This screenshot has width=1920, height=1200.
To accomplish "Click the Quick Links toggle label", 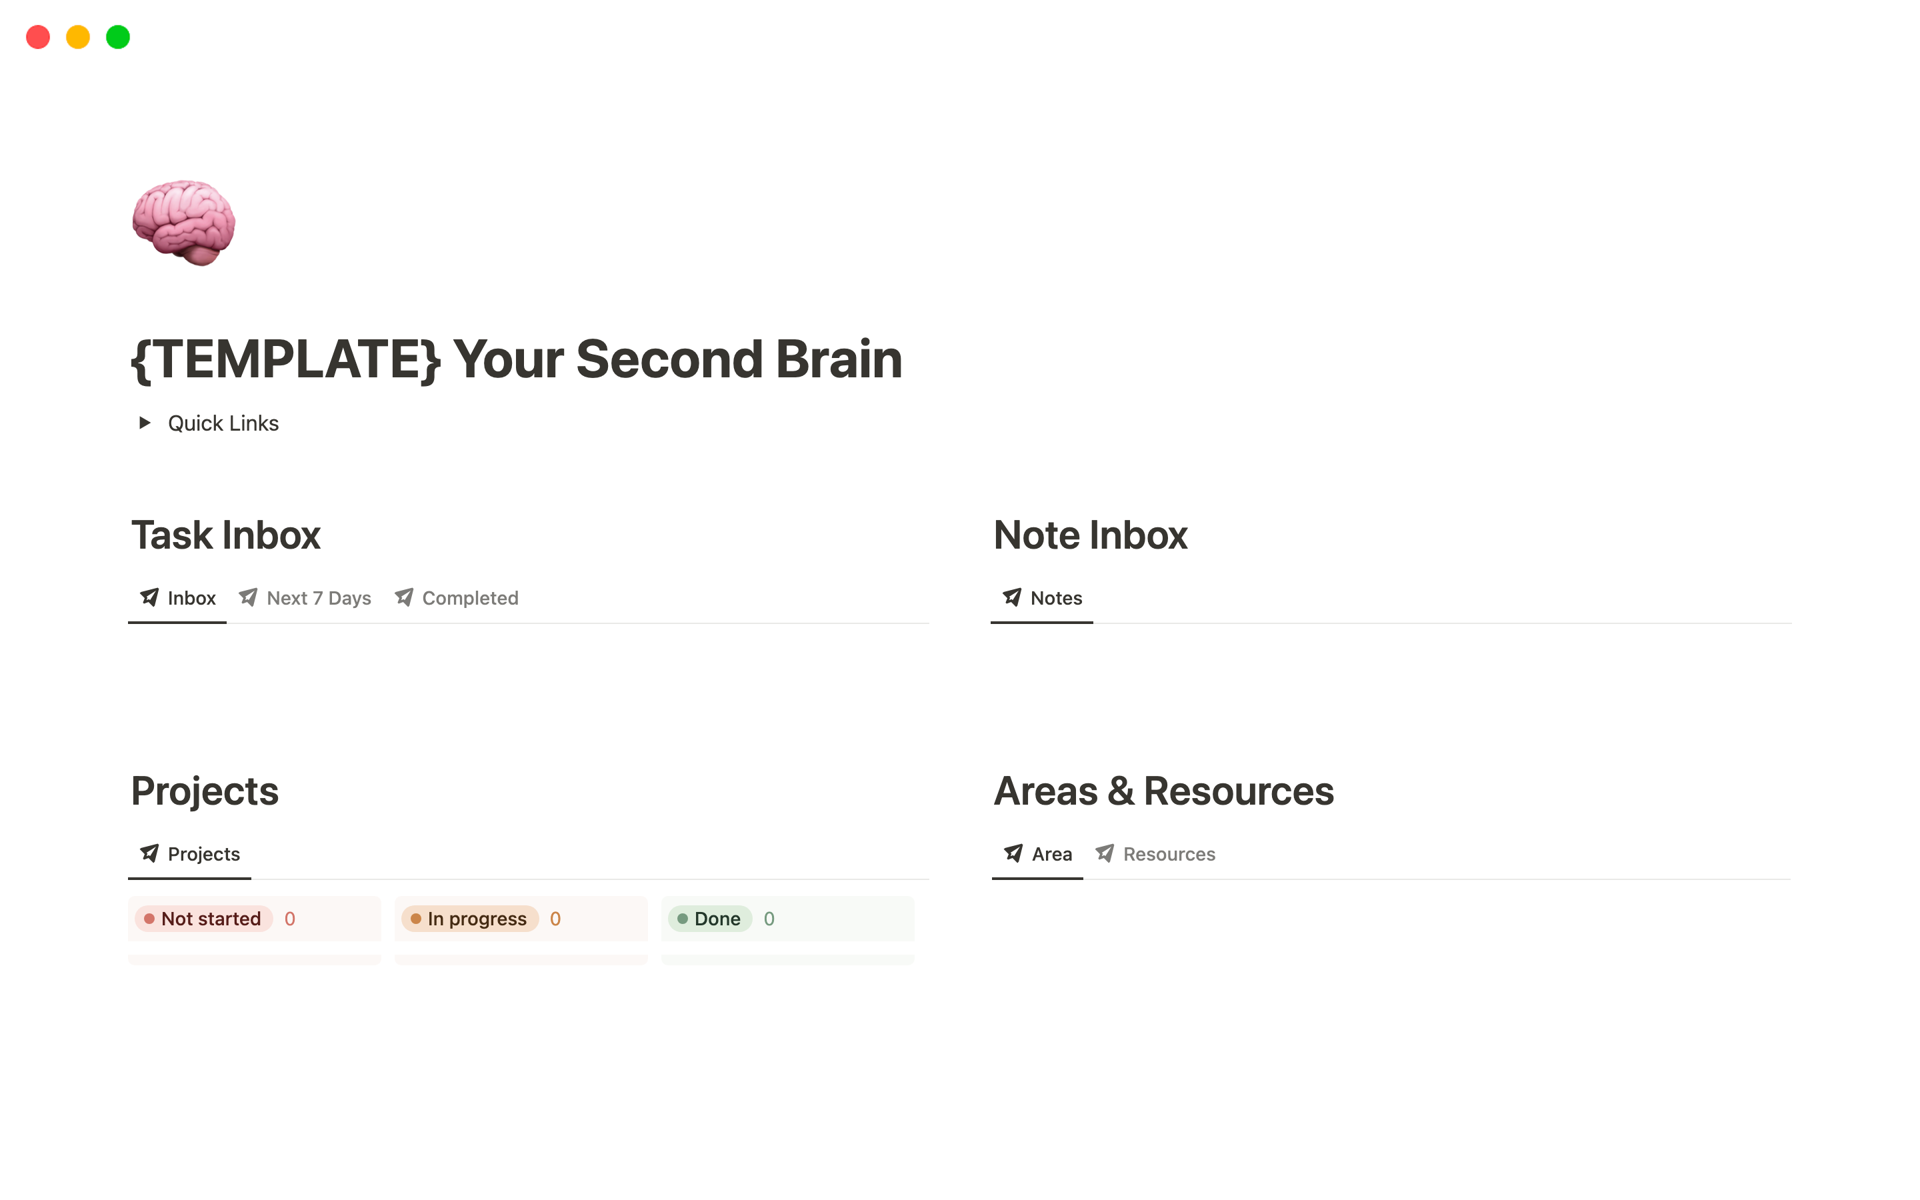I will click(x=223, y=423).
